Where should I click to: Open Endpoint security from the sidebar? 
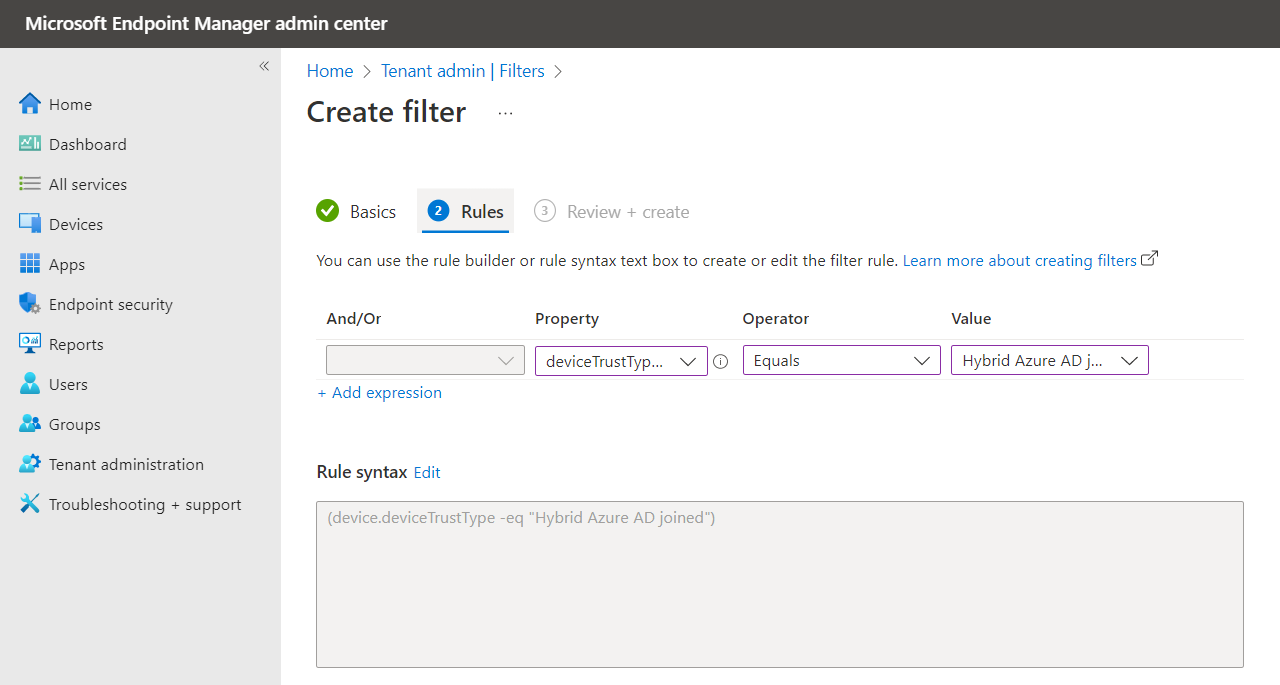coord(29,303)
